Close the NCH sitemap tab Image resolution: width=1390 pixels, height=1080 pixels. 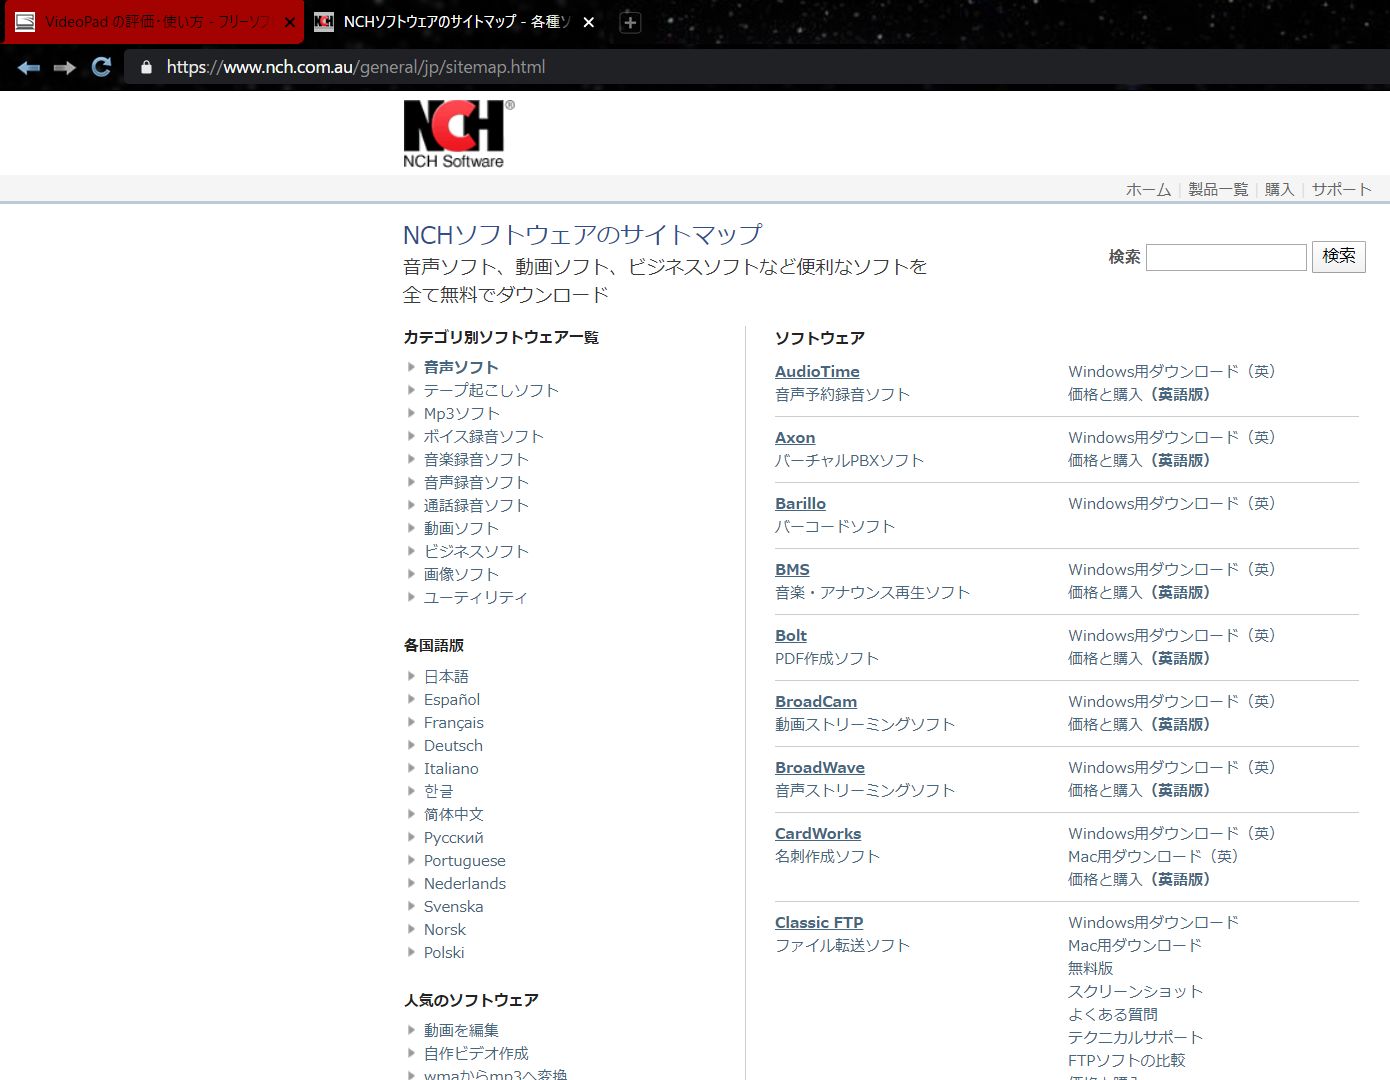pyautogui.click(x=589, y=22)
